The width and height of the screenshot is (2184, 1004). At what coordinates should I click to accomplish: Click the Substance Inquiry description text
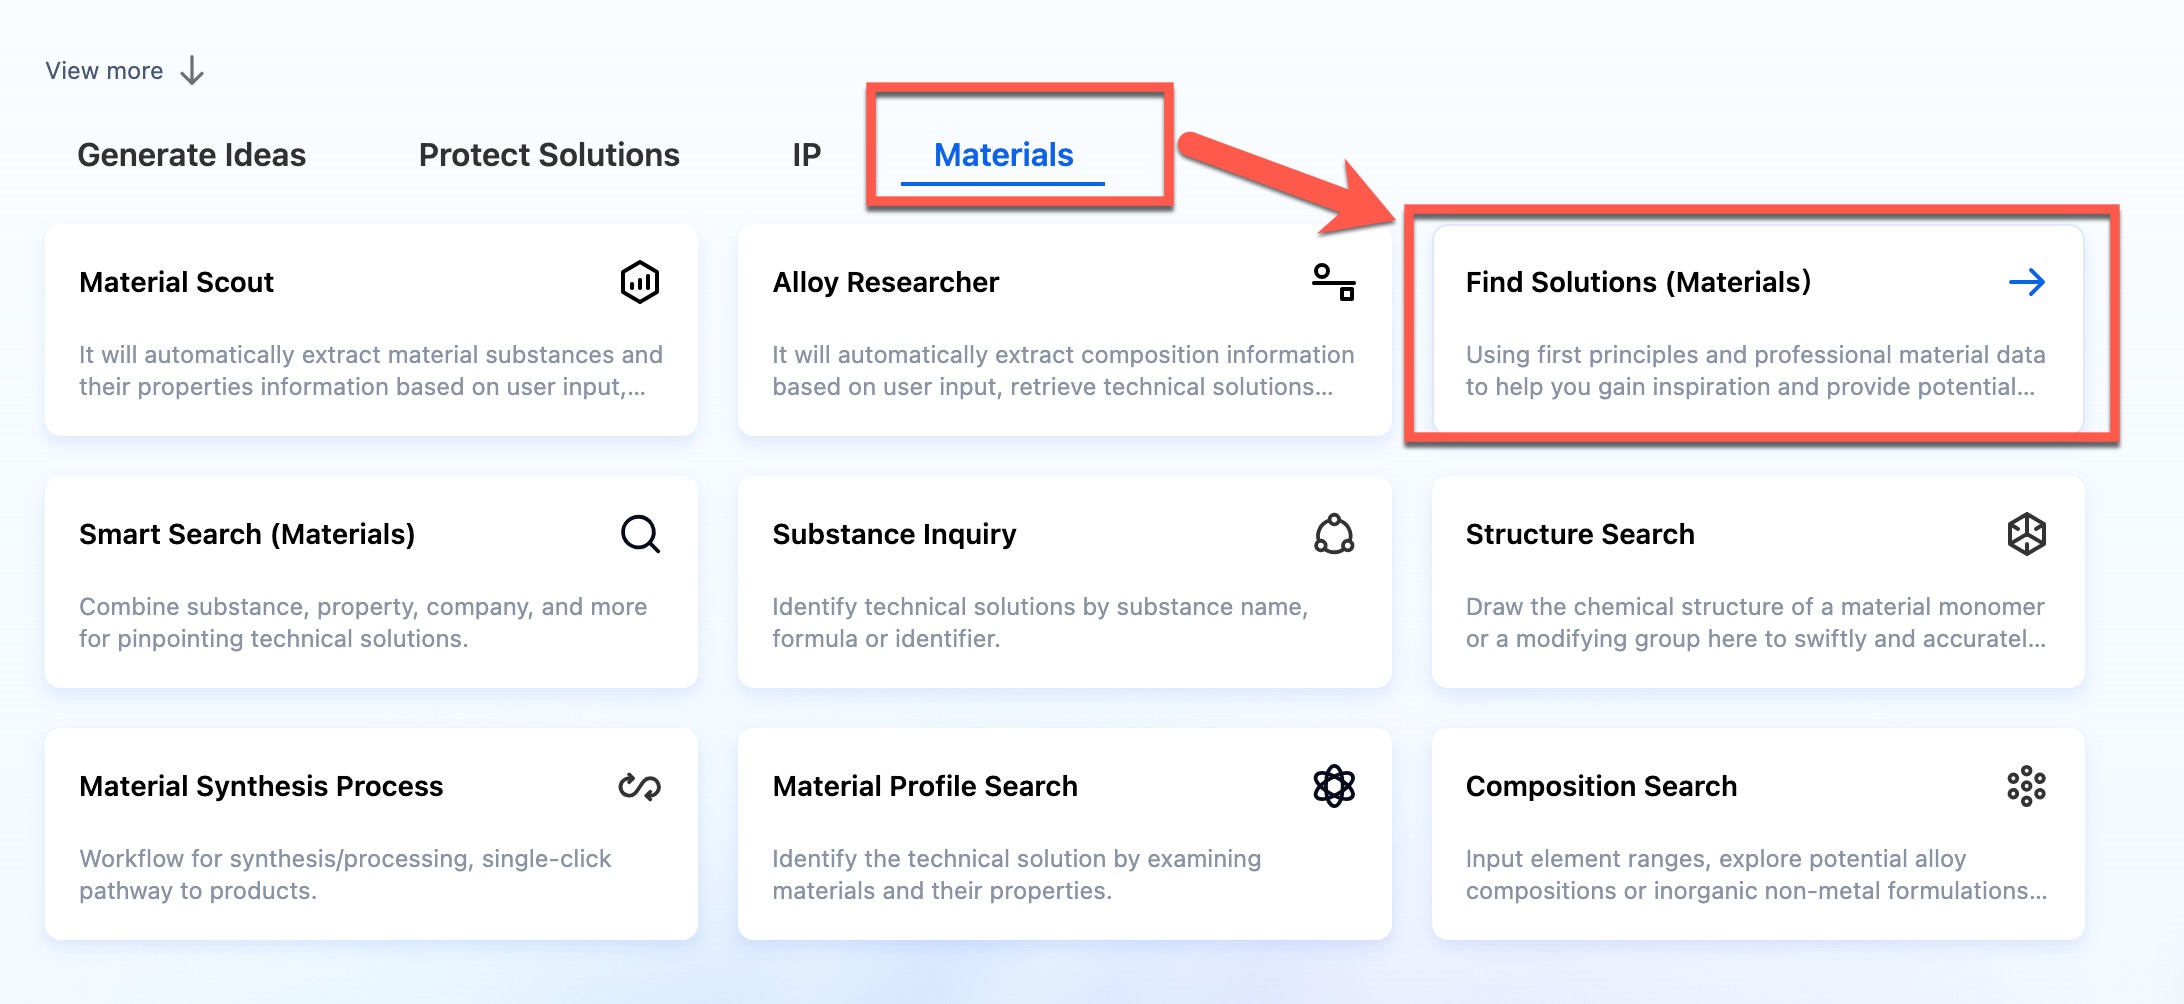1039,622
